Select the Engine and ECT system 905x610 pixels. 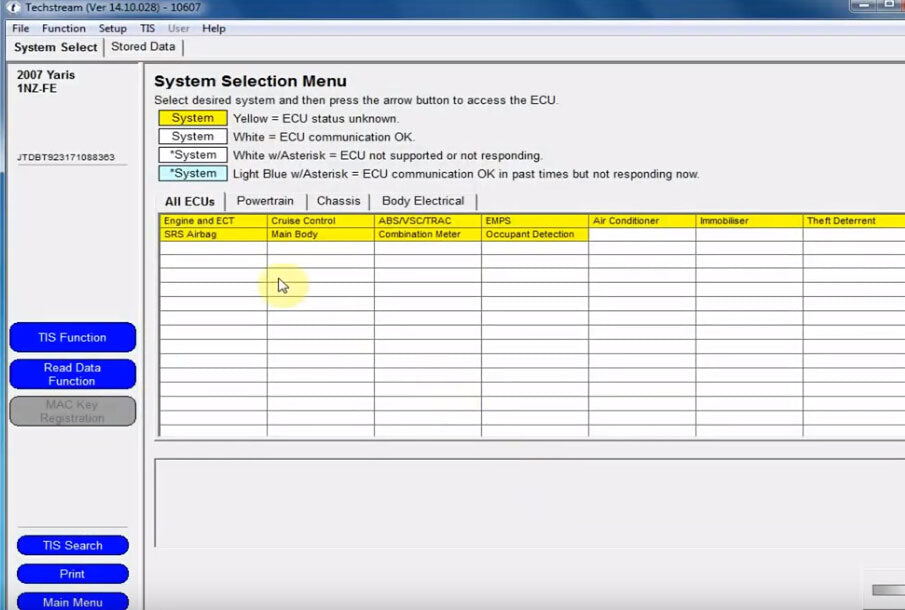coord(214,220)
